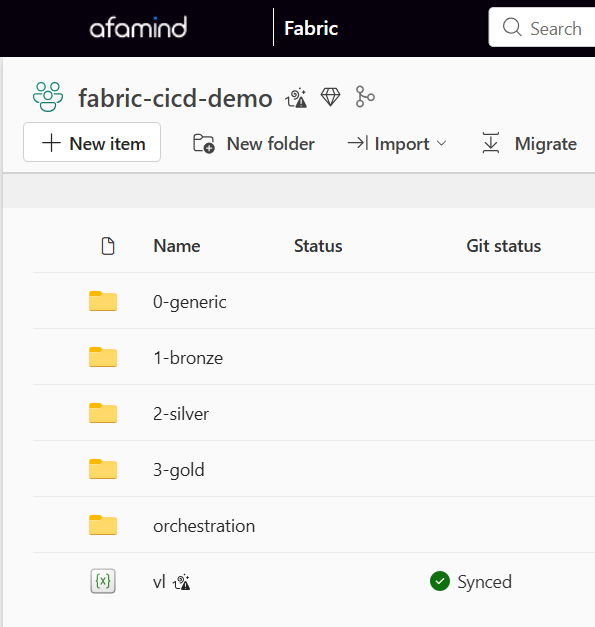Click the 0-generic folder icon
Screen dimensions: 595x627
(x=103, y=301)
